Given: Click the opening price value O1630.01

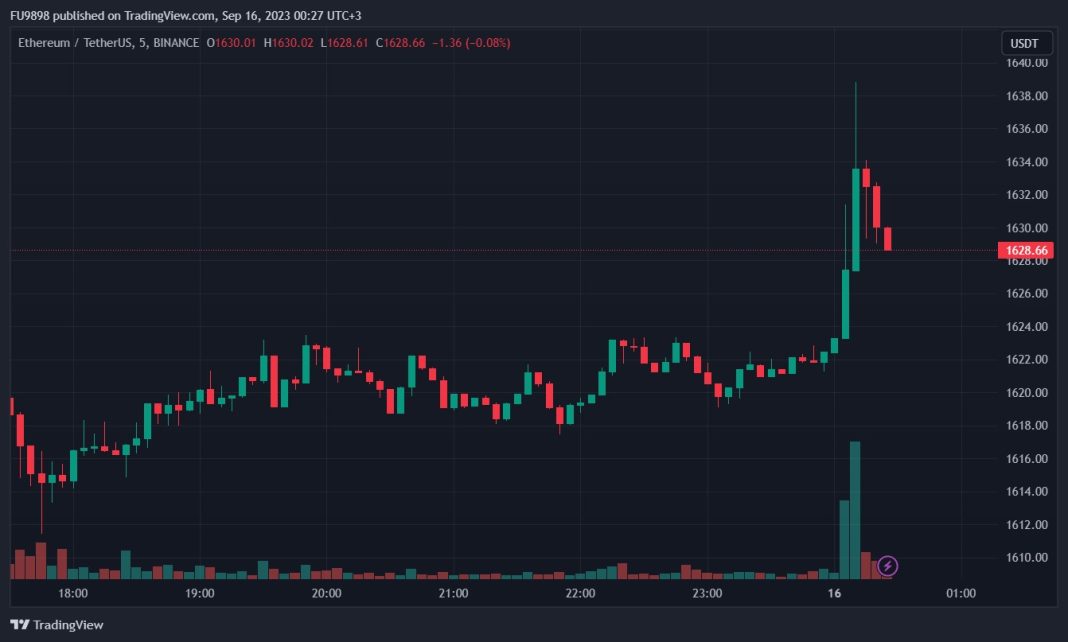Looking at the screenshot, I should pos(231,43).
